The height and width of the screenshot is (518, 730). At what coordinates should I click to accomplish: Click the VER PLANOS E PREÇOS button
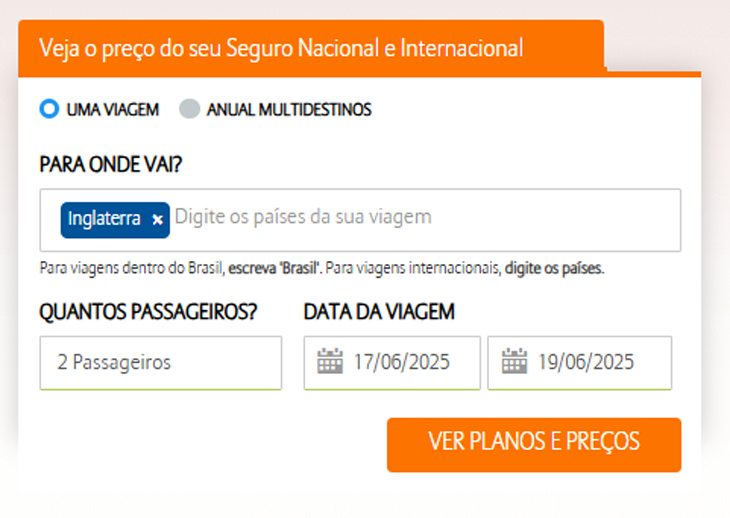pyautogui.click(x=534, y=444)
